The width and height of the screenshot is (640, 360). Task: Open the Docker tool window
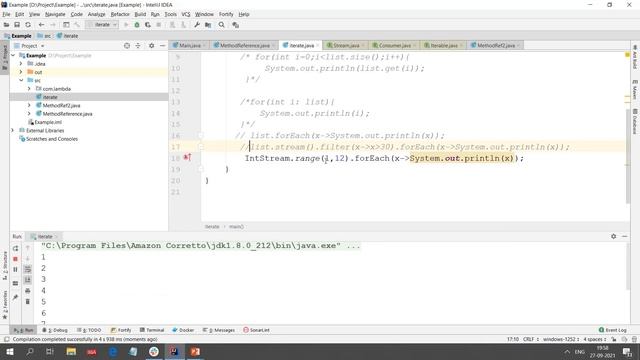183,330
